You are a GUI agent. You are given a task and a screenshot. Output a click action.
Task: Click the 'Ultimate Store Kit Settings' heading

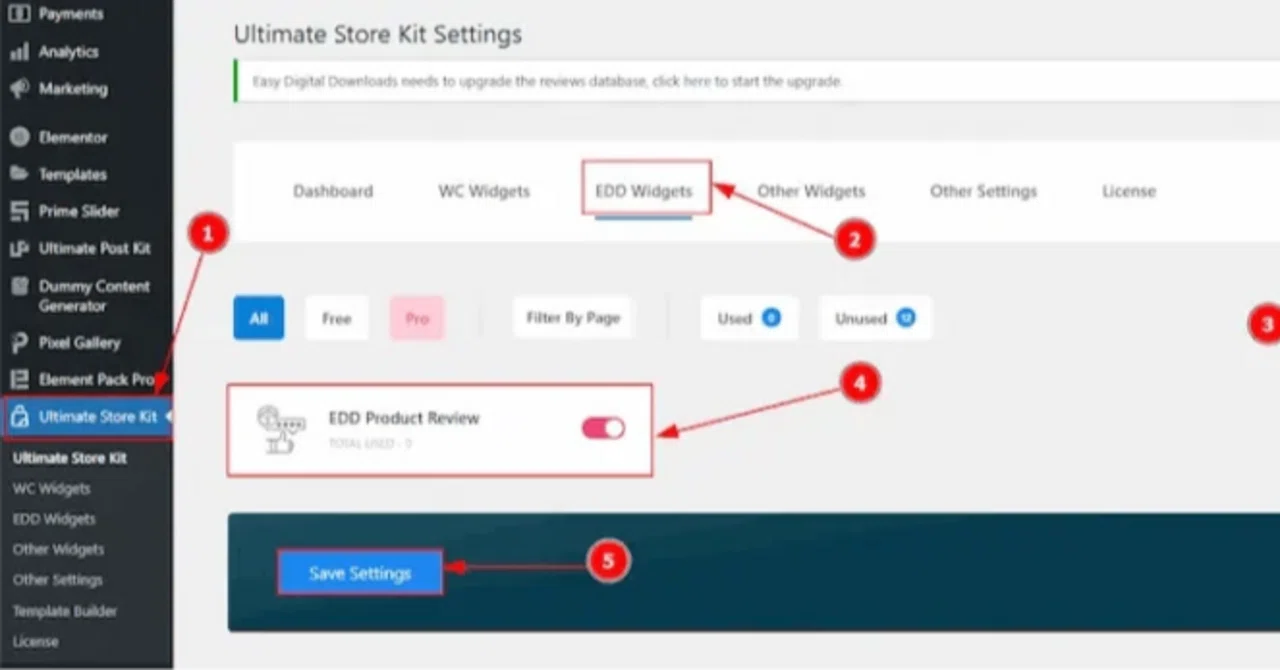(378, 34)
